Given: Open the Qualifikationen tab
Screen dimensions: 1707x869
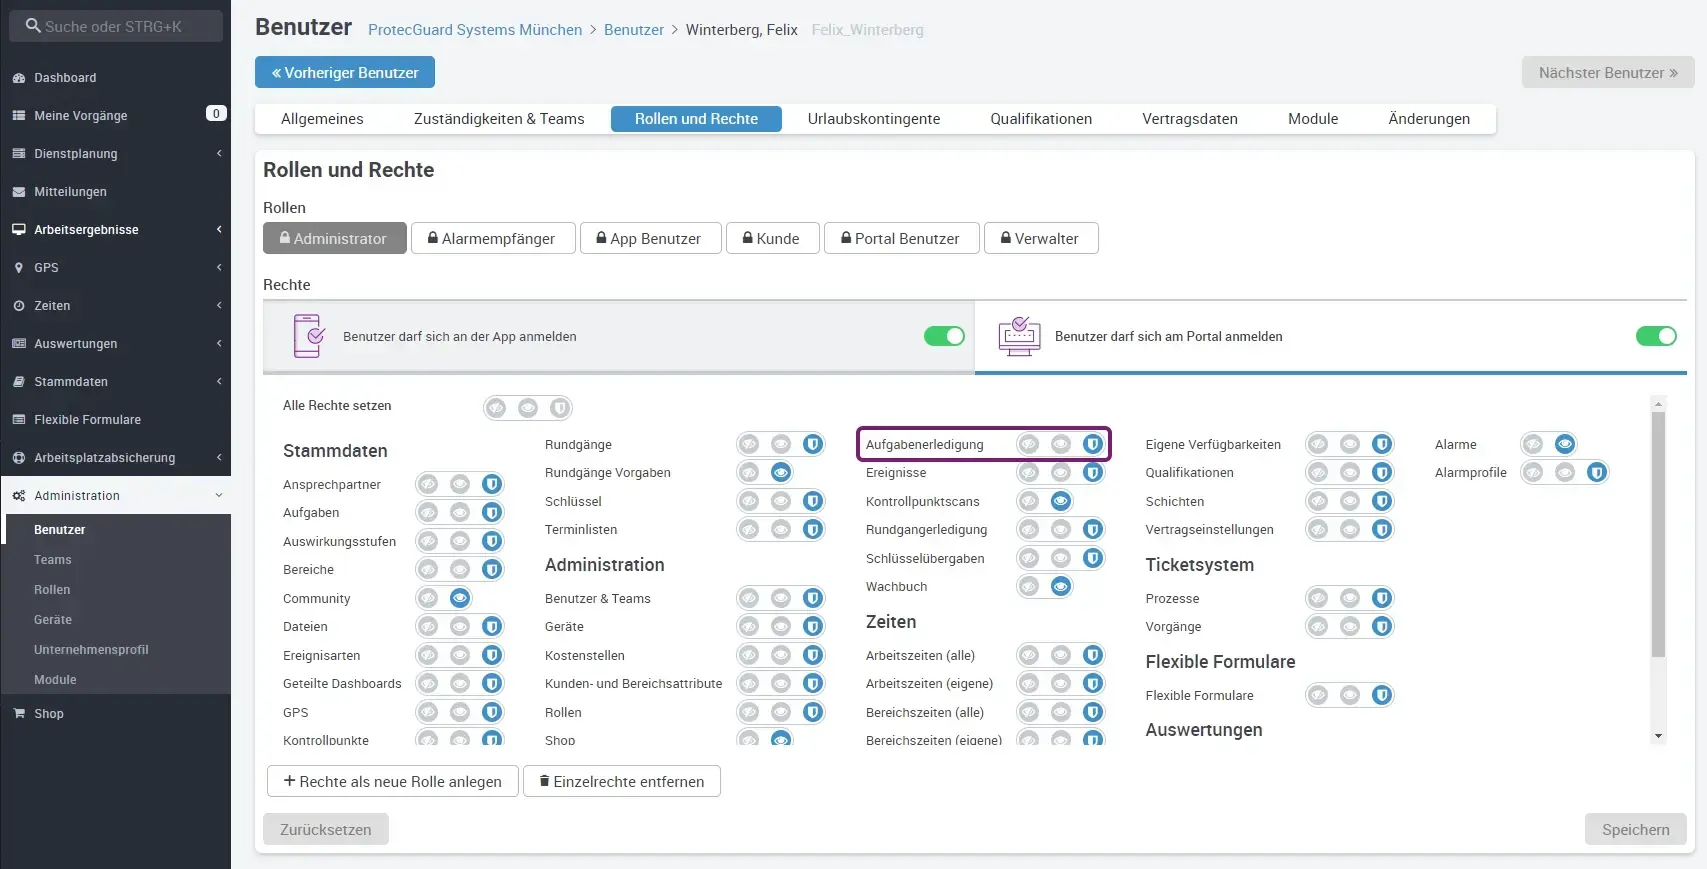Looking at the screenshot, I should [x=1041, y=119].
